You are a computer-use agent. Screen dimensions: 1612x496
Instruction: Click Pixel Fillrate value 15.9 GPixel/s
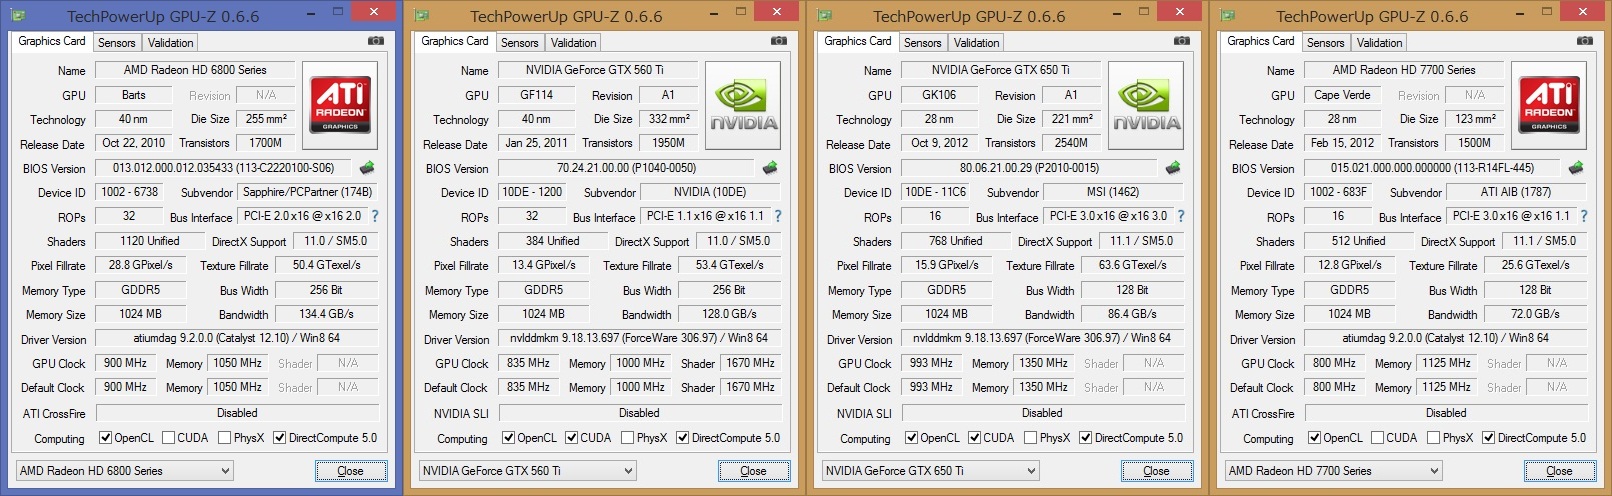(x=946, y=265)
